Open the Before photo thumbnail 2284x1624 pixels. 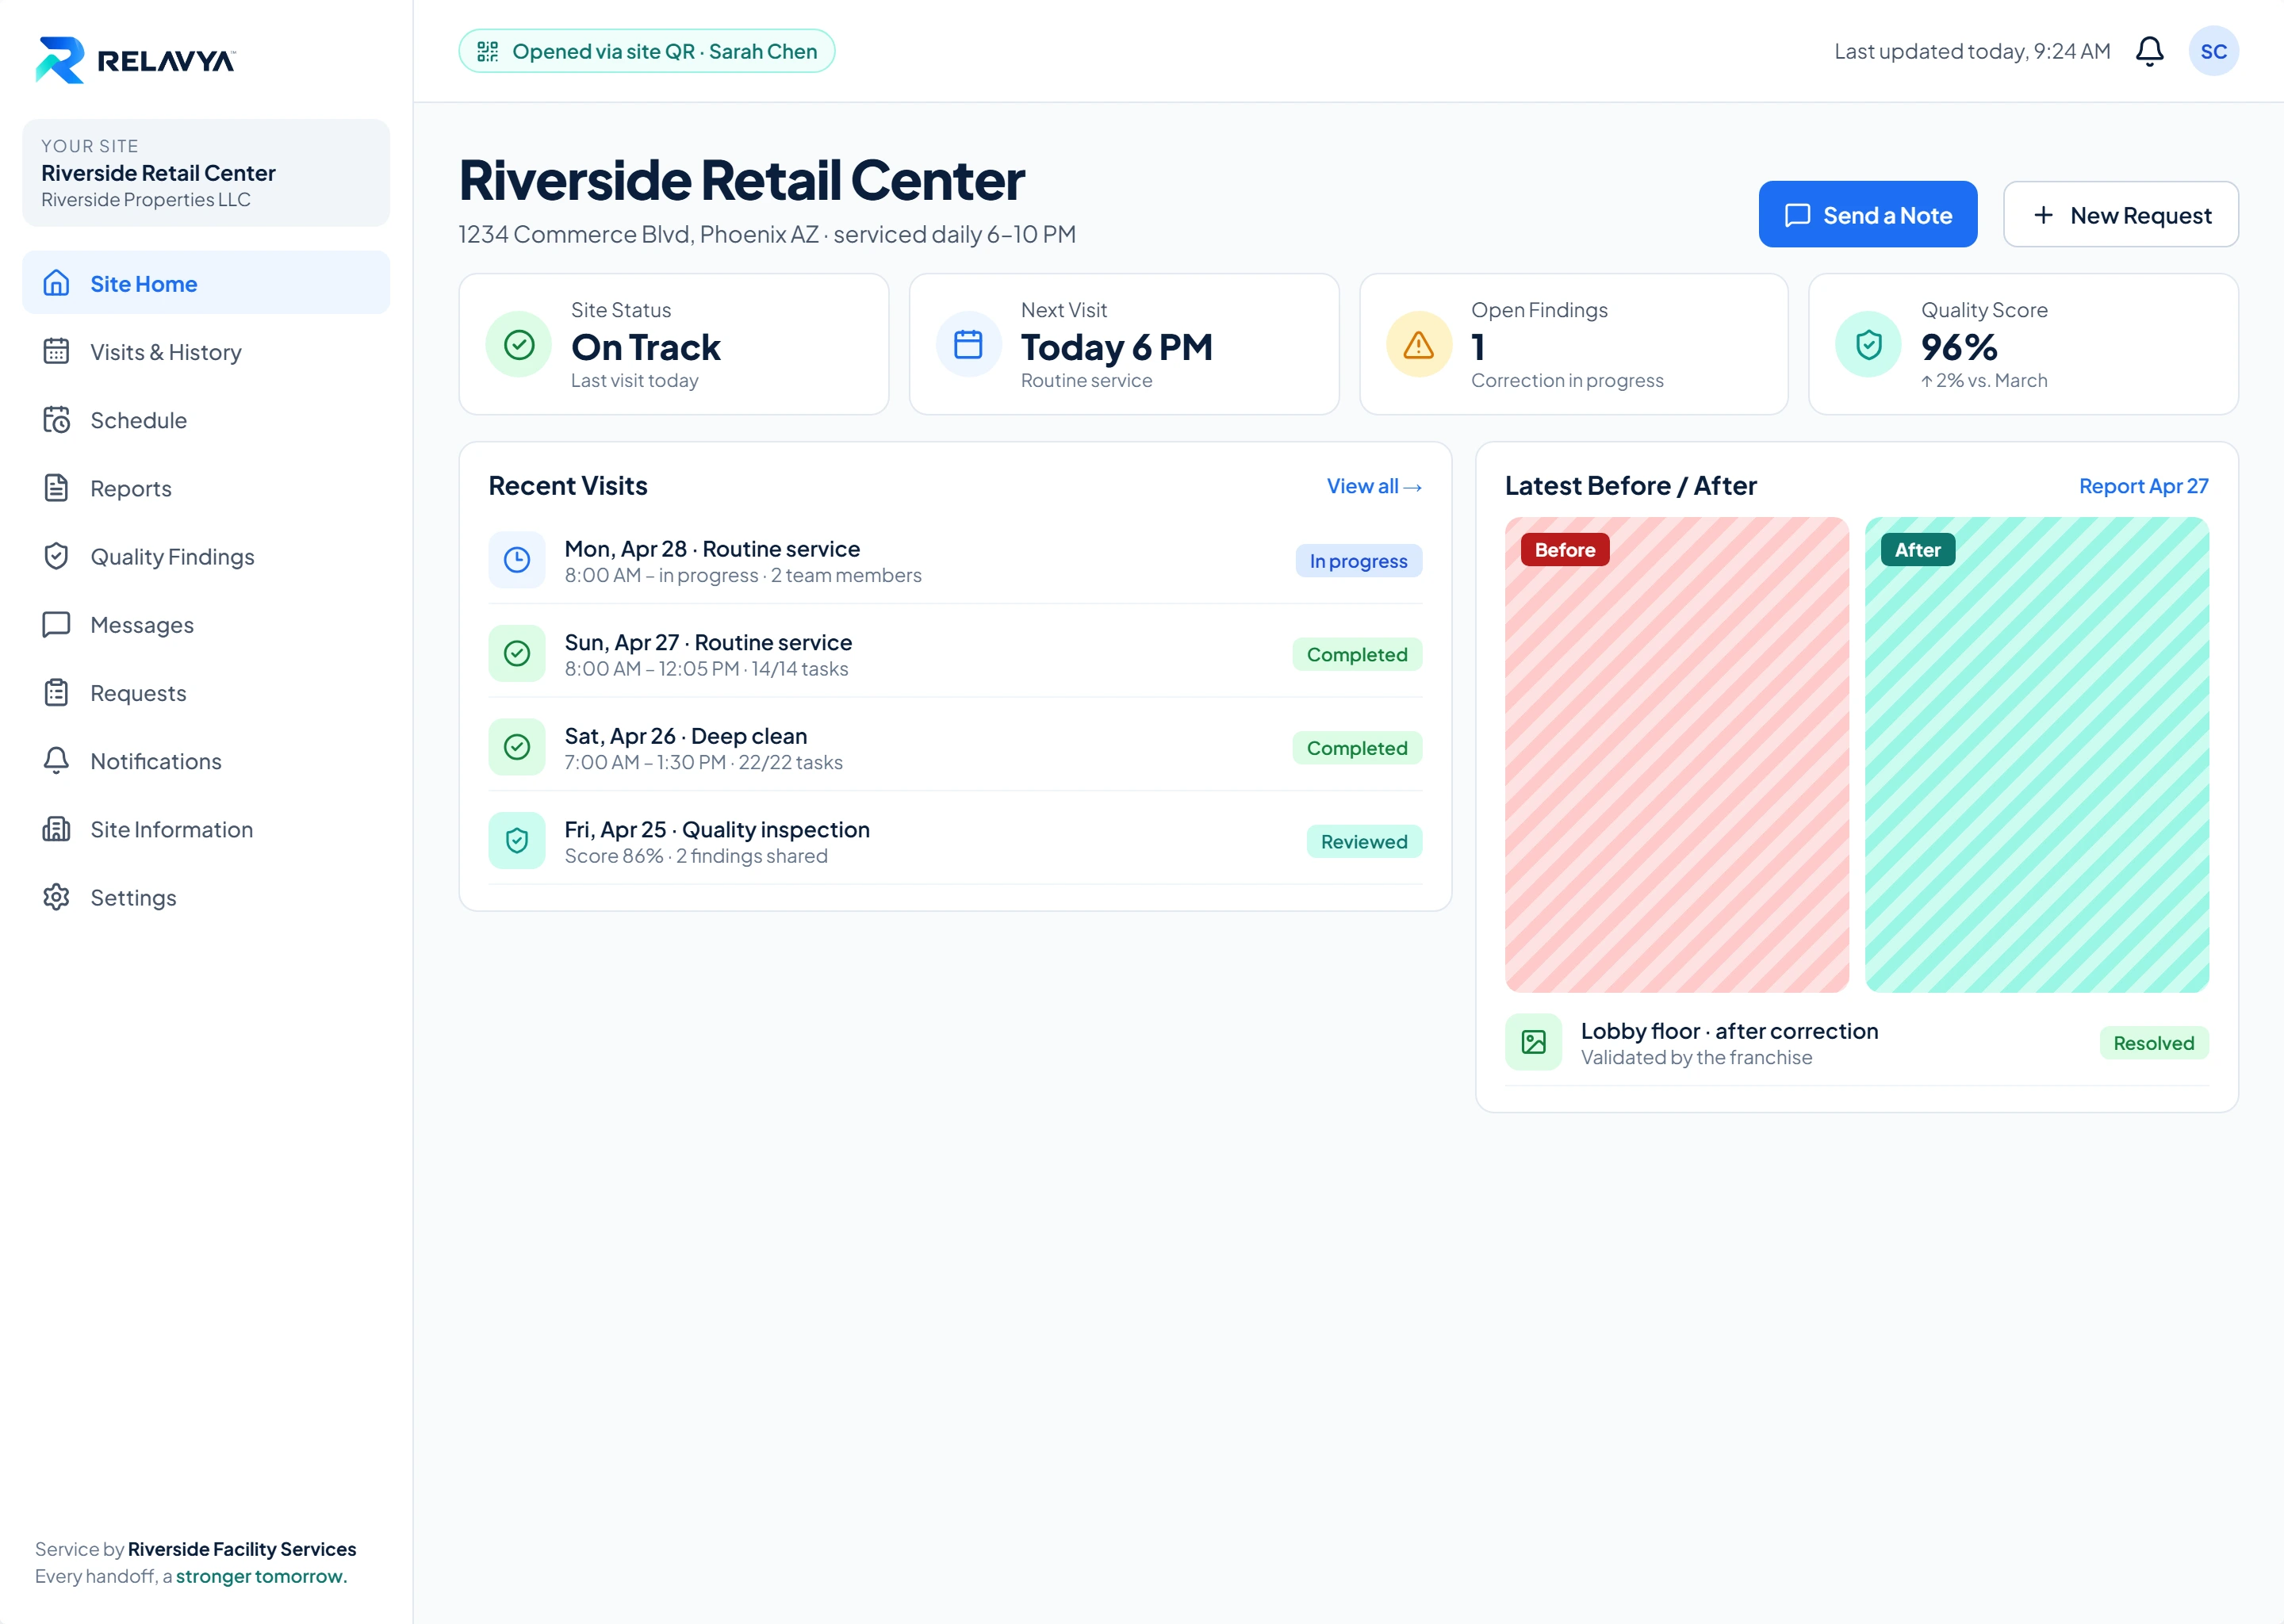point(1677,755)
